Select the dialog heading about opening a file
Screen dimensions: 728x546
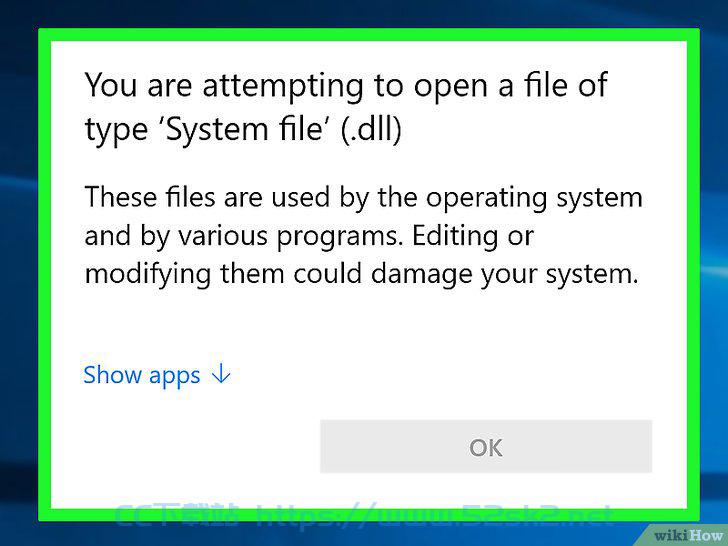point(346,107)
